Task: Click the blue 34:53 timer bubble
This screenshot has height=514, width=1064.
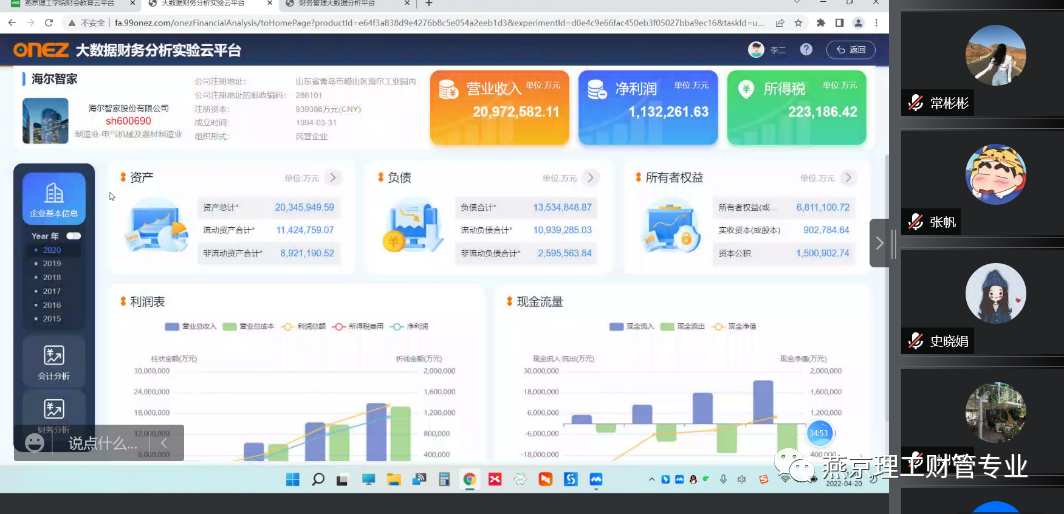Action: click(x=819, y=433)
